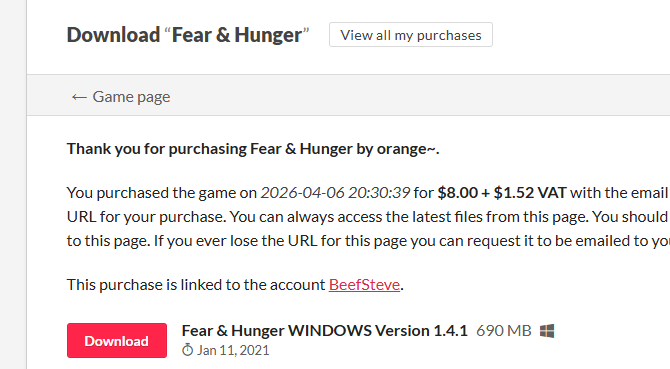The image size is (670, 369).
Task: Click the $8.00 + $1.52 VAT price text
Action: tap(502, 193)
